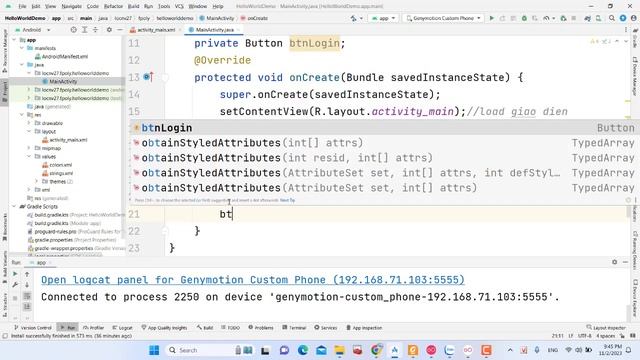Rerun app from Run panel play icon
Screen dimensions: 640x360
click(x=15, y=274)
